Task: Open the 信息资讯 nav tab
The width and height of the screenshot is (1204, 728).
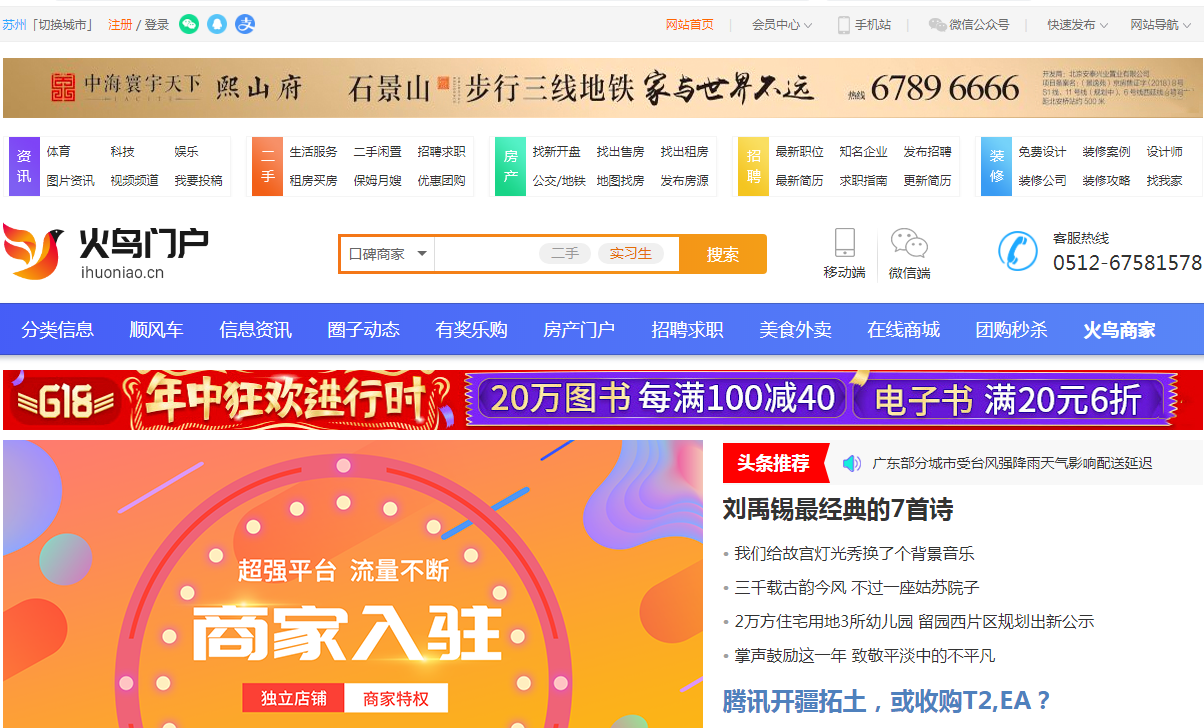Action: (255, 330)
